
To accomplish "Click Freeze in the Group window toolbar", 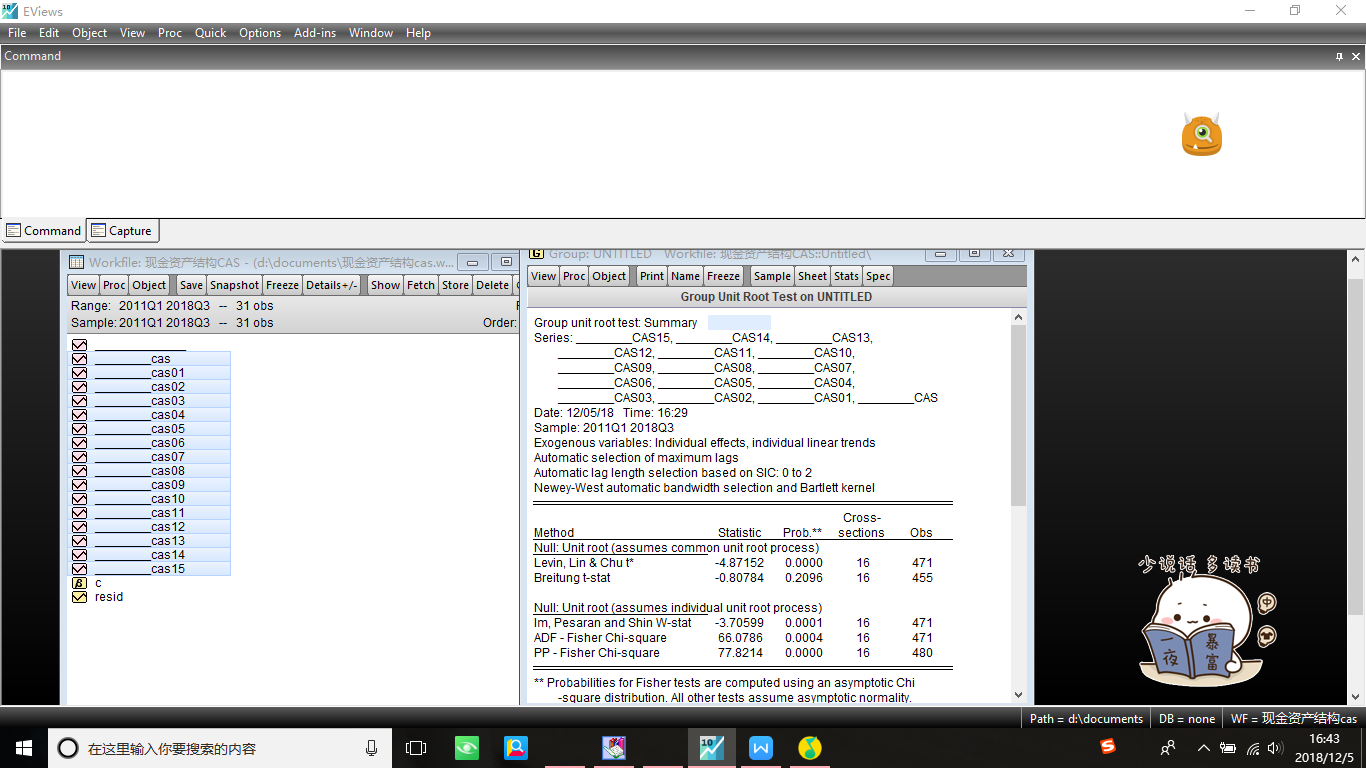I will (x=723, y=276).
